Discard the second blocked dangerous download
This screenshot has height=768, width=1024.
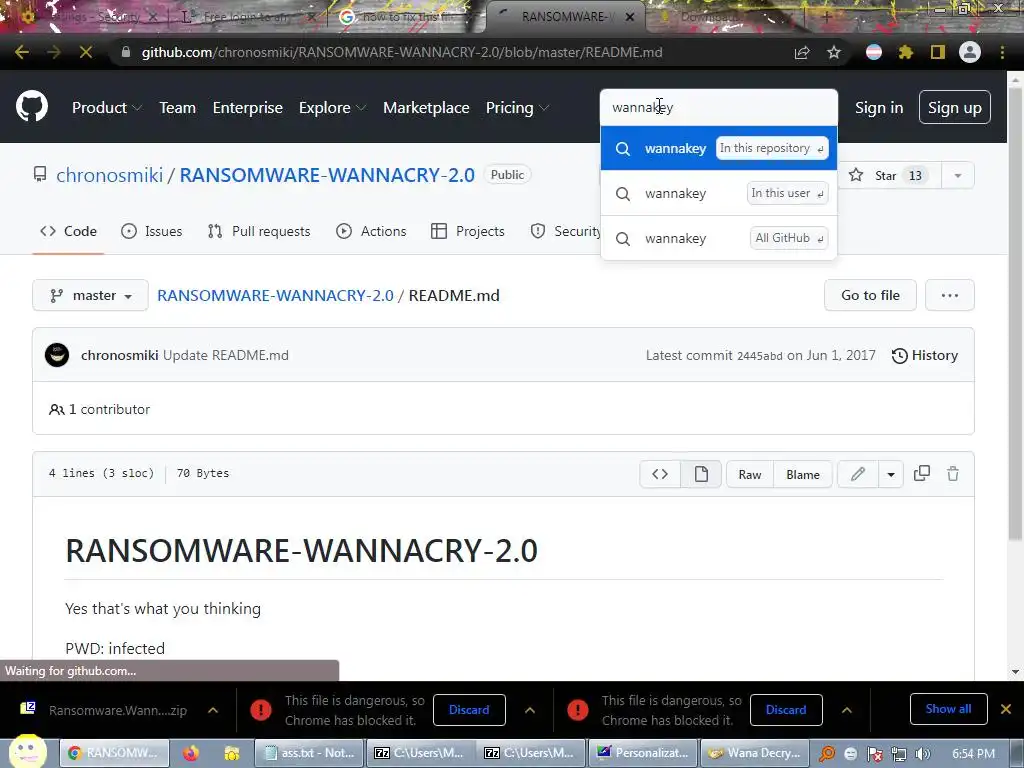click(x=786, y=710)
